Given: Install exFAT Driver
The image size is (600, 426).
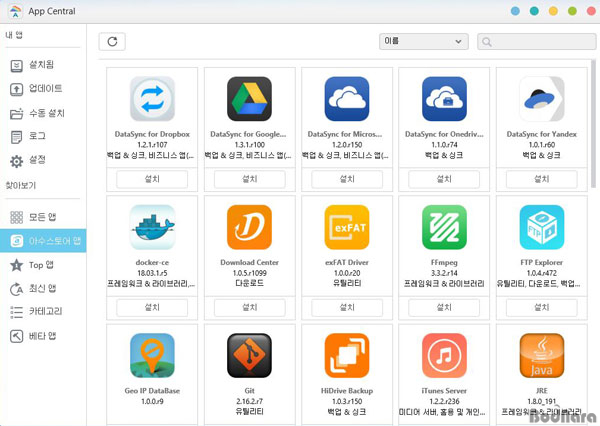Looking at the screenshot, I should click(x=347, y=307).
